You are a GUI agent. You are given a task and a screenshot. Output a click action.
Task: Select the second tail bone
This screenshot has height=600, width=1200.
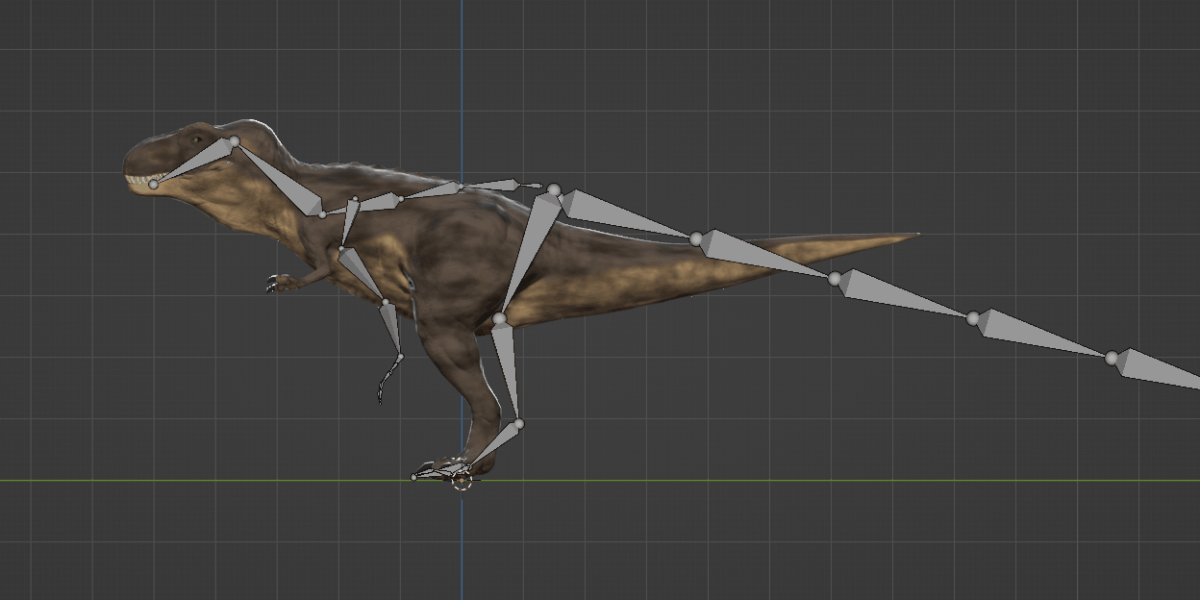click(765, 253)
